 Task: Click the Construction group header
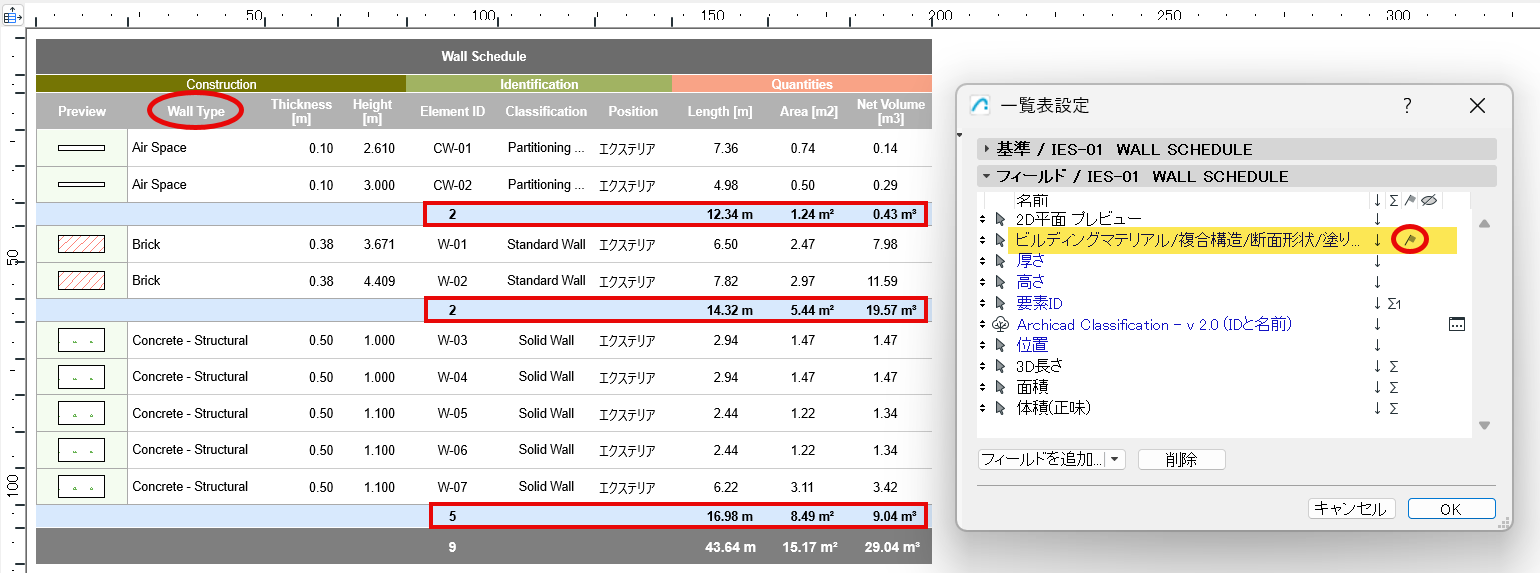[x=221, y=84]
